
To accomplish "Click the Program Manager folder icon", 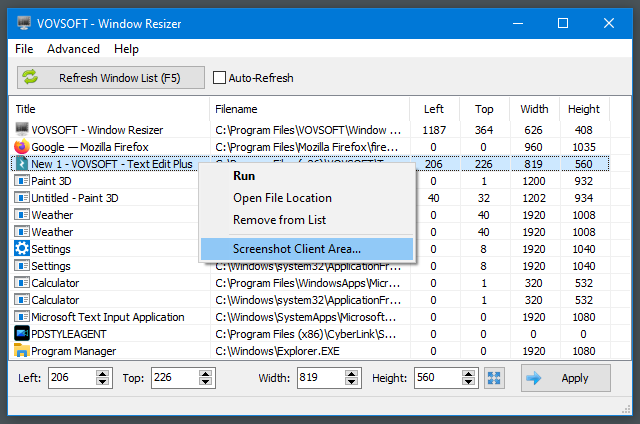I will click(x=22, y=350).
